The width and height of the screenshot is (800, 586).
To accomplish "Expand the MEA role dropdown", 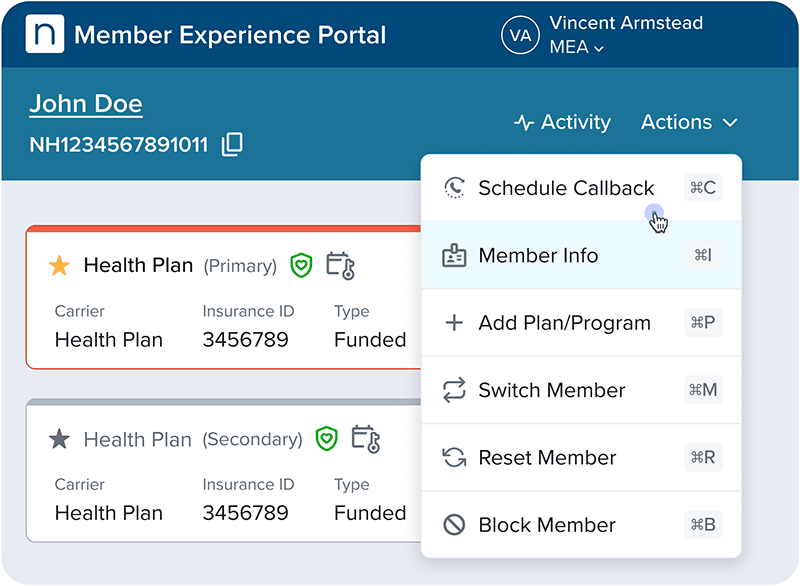I will [577, 48].
